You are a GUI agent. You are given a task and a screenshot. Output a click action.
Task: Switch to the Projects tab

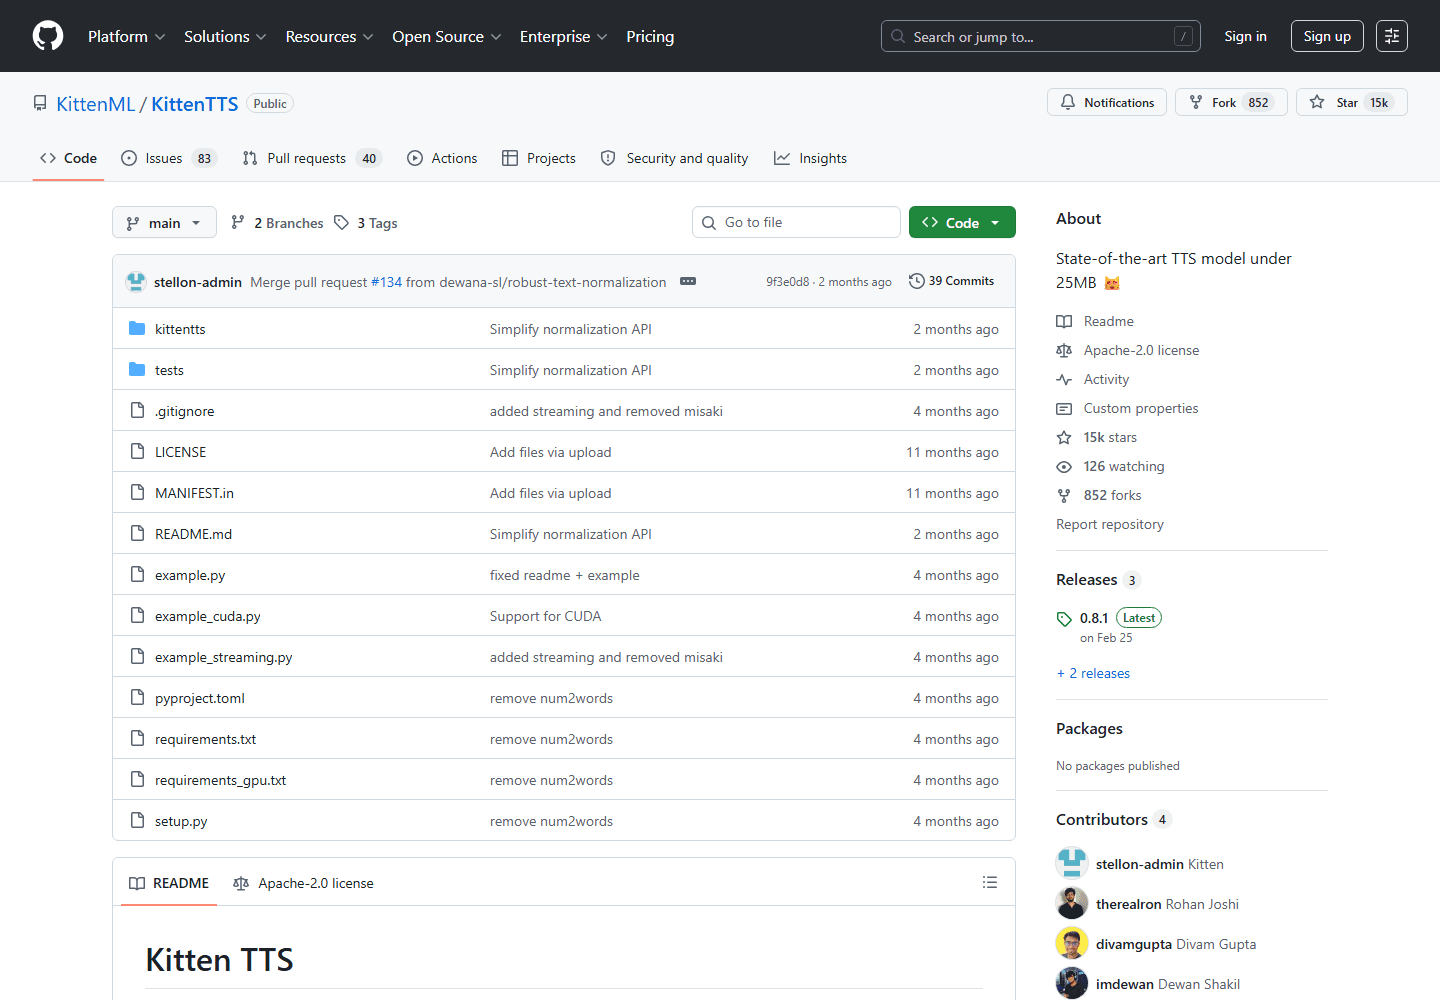click(x=539, y=158)
